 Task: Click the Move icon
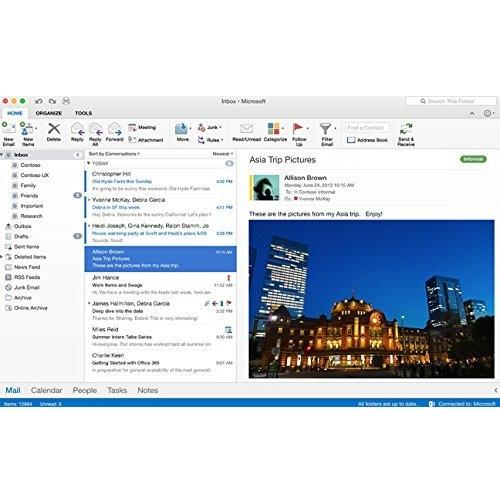coord(182,129)
